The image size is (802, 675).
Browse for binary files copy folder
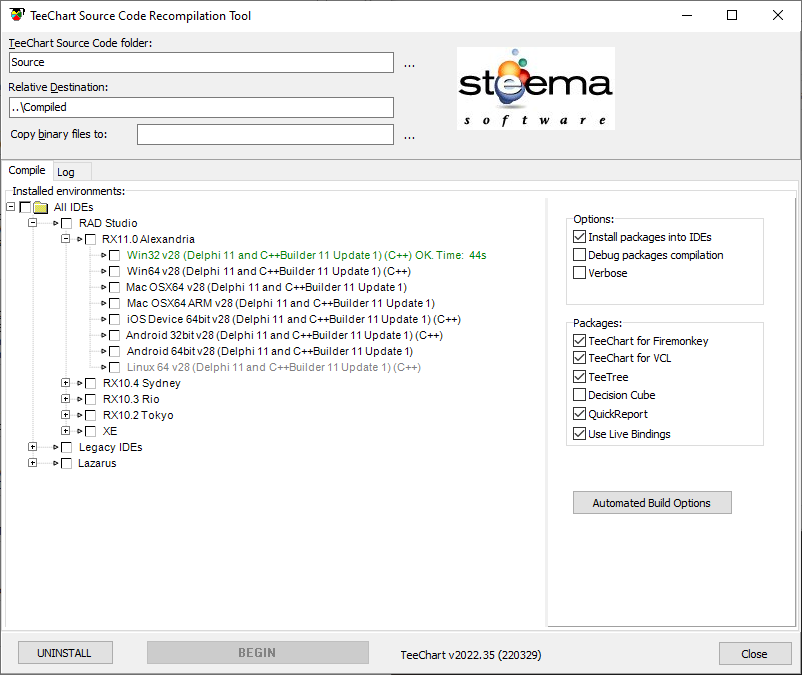point(409,137)
